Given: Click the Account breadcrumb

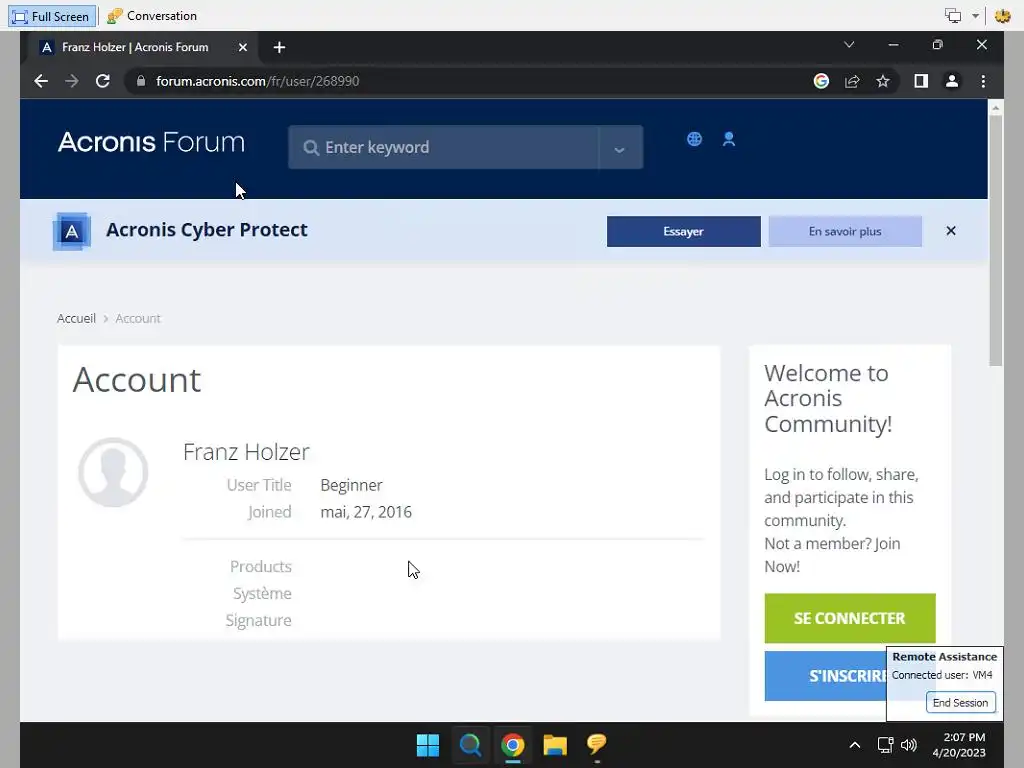Looking at the screenshot, I should click(x=138, y=318).
